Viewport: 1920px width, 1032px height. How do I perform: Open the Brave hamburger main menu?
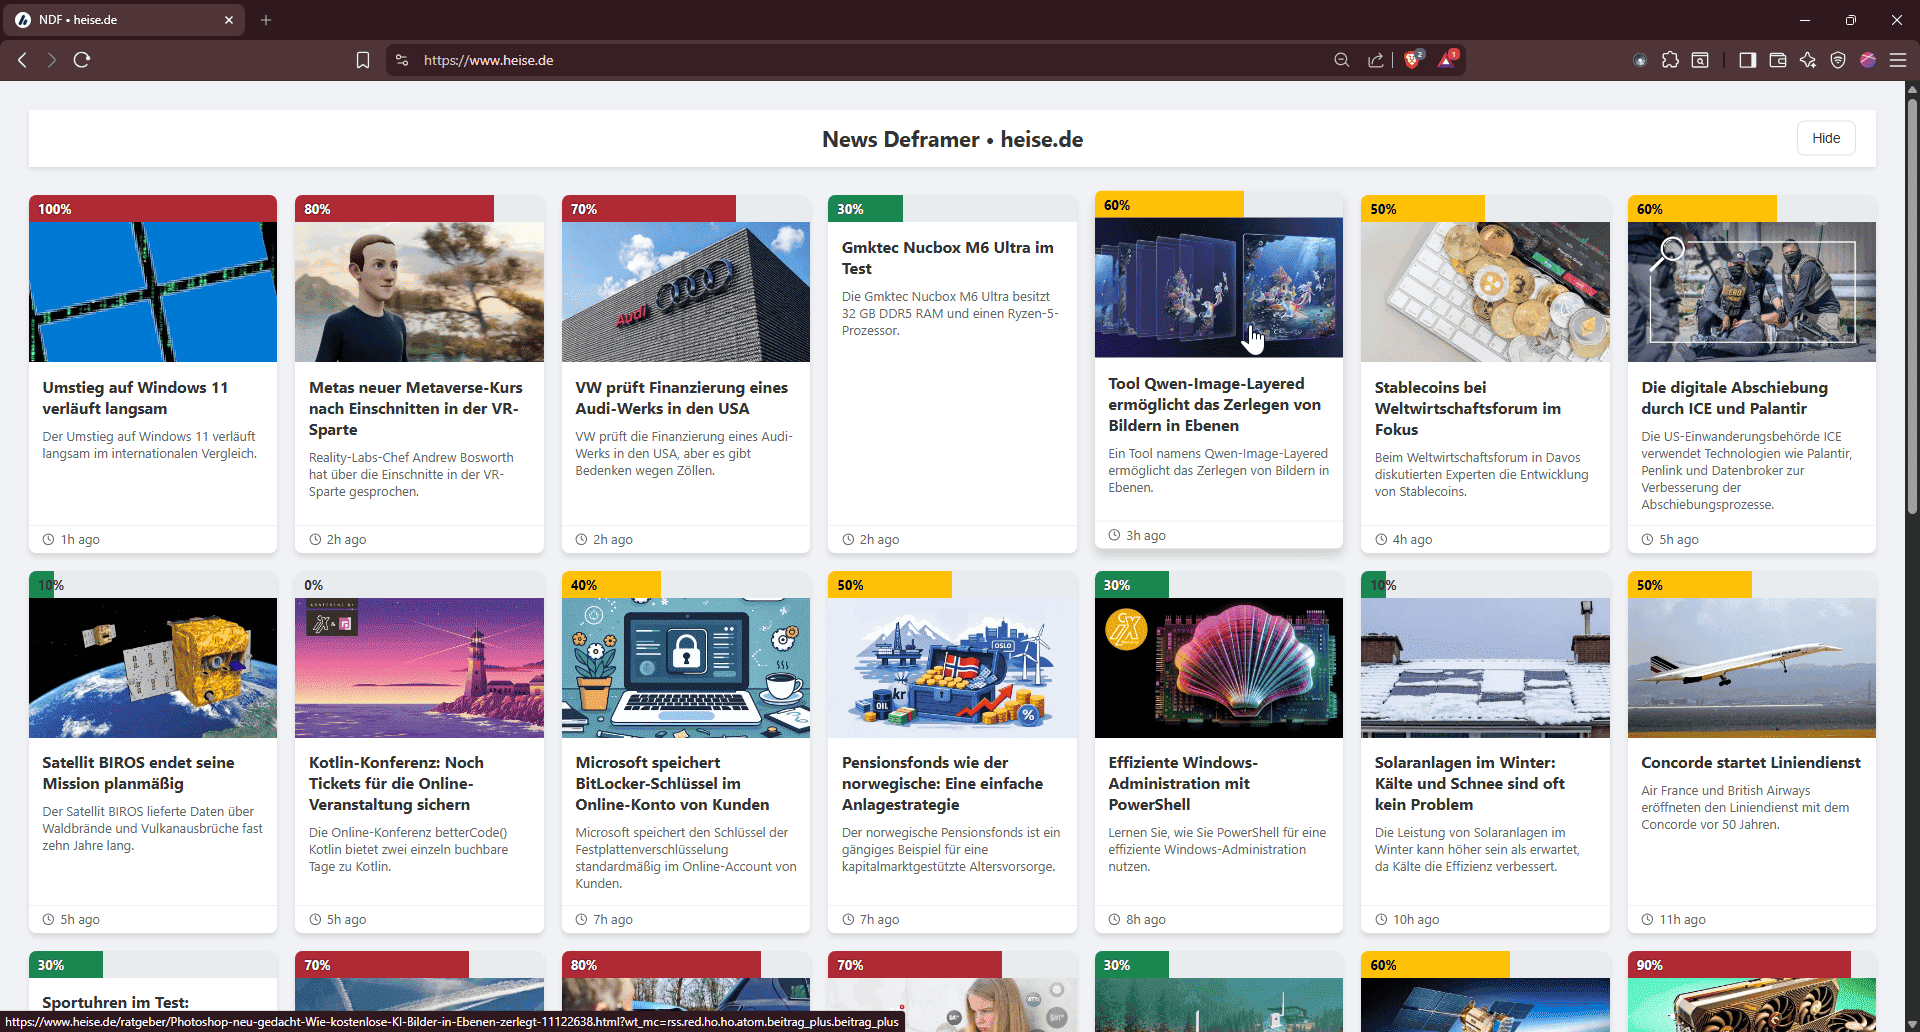tap(1898, 60)
